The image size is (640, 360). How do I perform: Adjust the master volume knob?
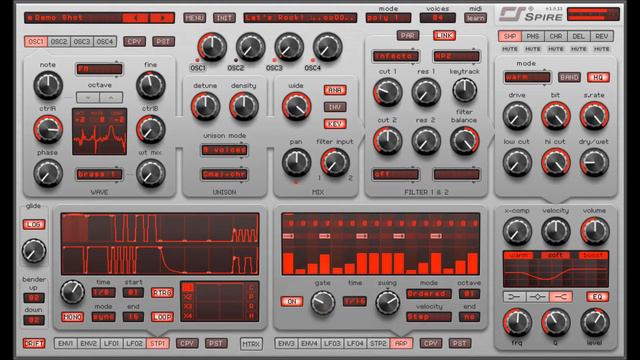click(594, 231)
